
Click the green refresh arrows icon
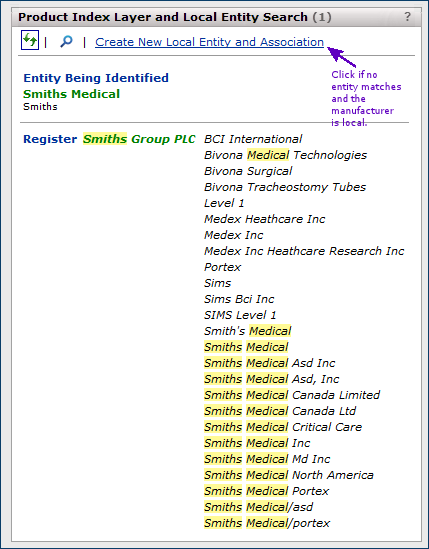[x=30, y=40]
